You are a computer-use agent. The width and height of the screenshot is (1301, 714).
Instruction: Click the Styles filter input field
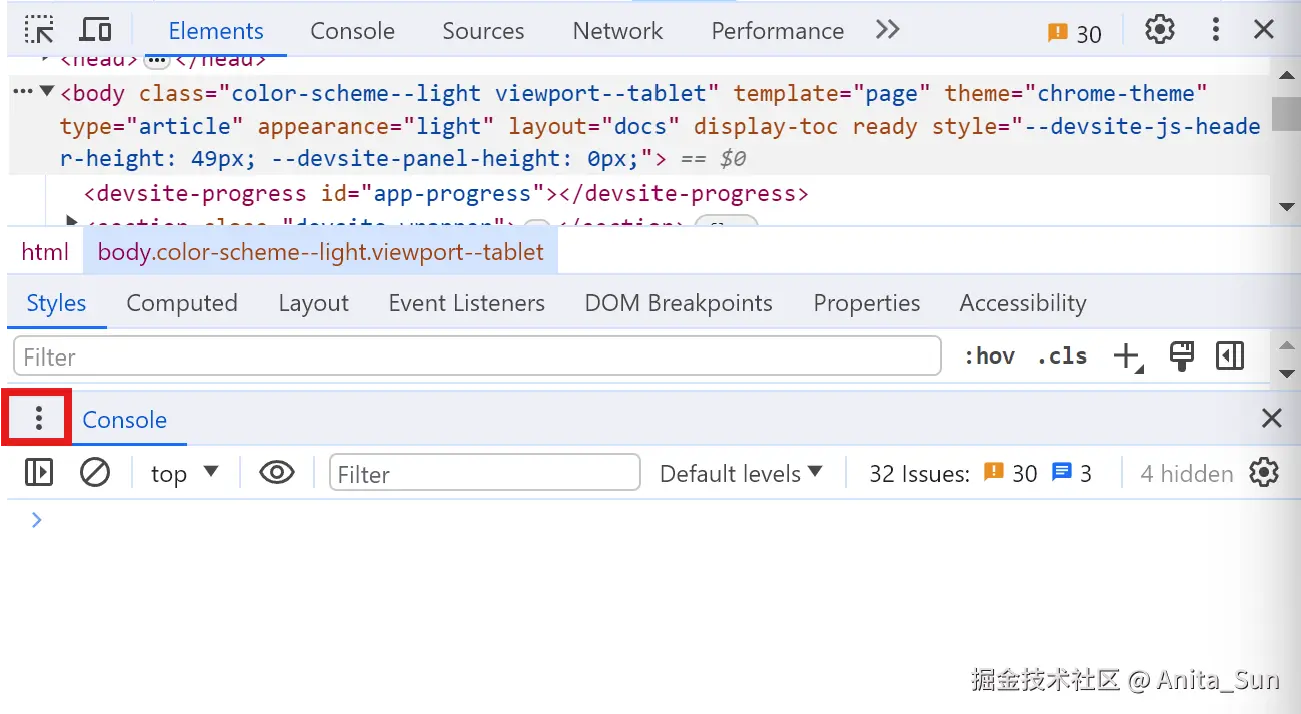click(x=477, y=356)
